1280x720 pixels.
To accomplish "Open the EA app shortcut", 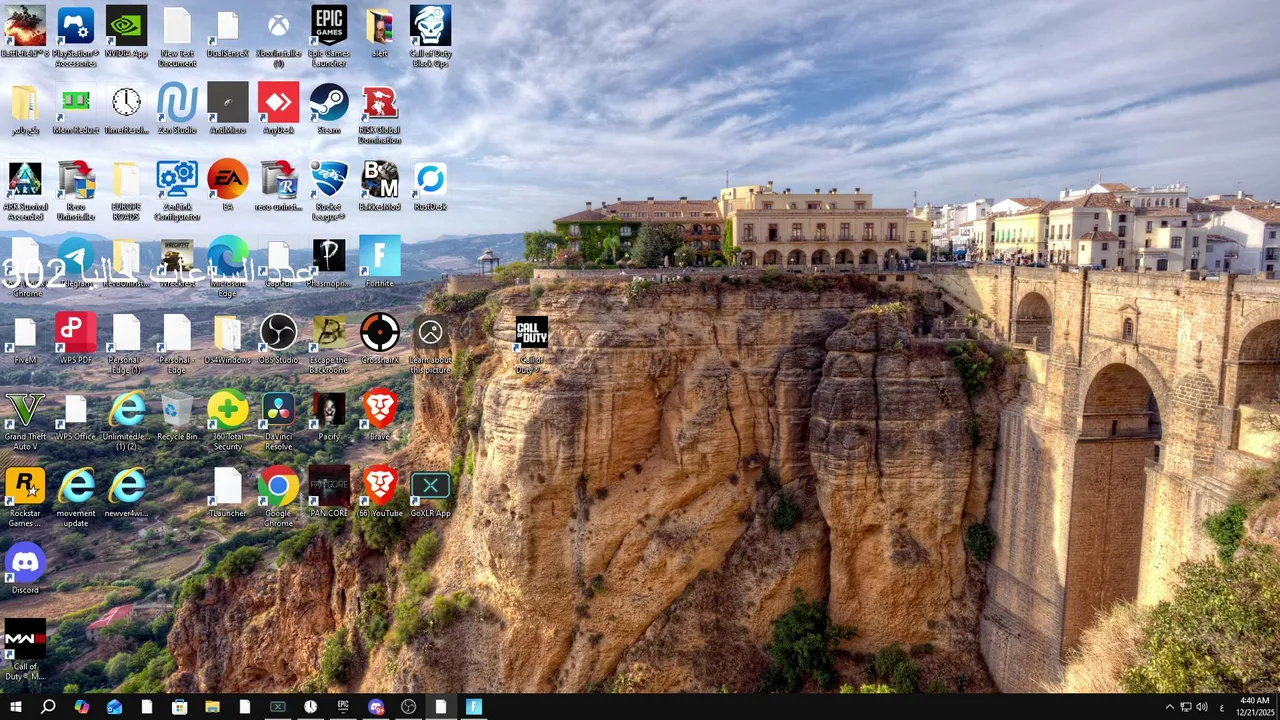I will 228,186.
